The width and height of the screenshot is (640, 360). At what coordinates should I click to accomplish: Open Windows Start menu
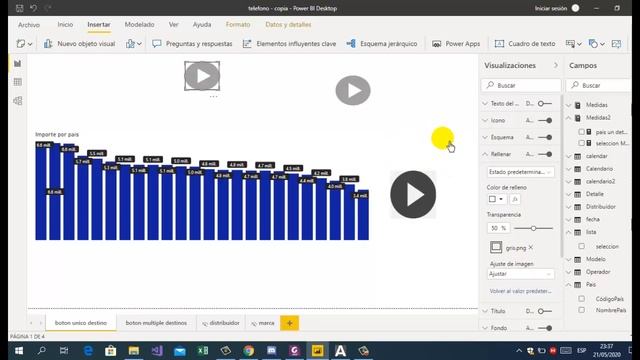coord(19,351)
